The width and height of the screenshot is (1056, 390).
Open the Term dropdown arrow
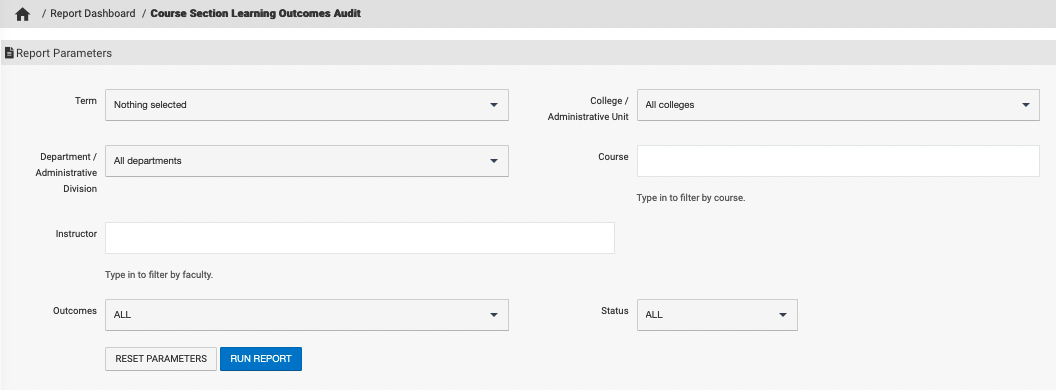[x=494, y=105]
